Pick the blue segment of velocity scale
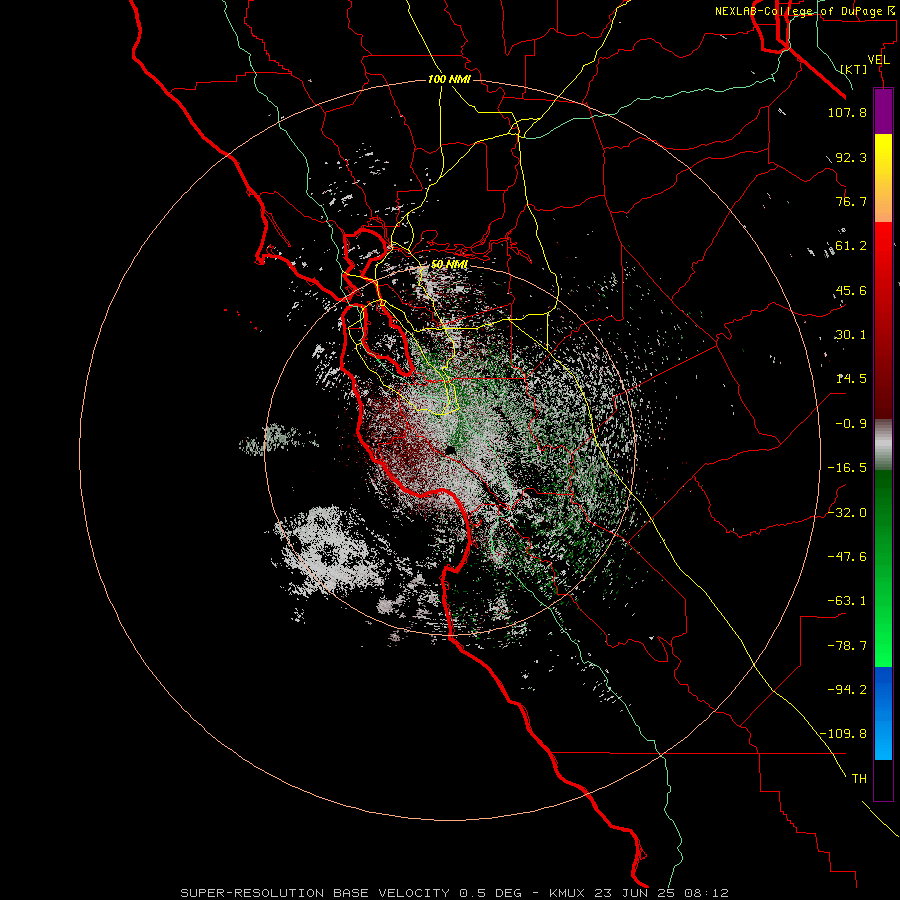The width and height of the screenshot is (900, 900). pyautogui.click(x=883, y=713)
